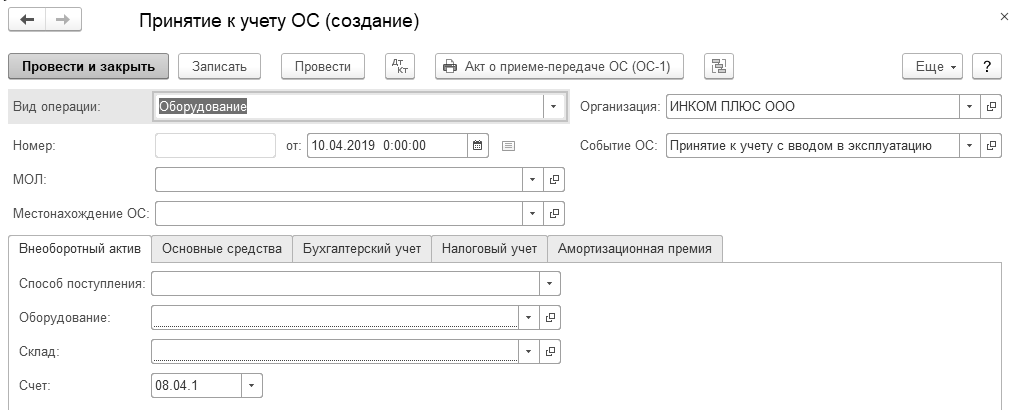The width and height of the screenshot is (1017, 410).
Task: Click the Номер input field
Action: click(x=215, y=145)
